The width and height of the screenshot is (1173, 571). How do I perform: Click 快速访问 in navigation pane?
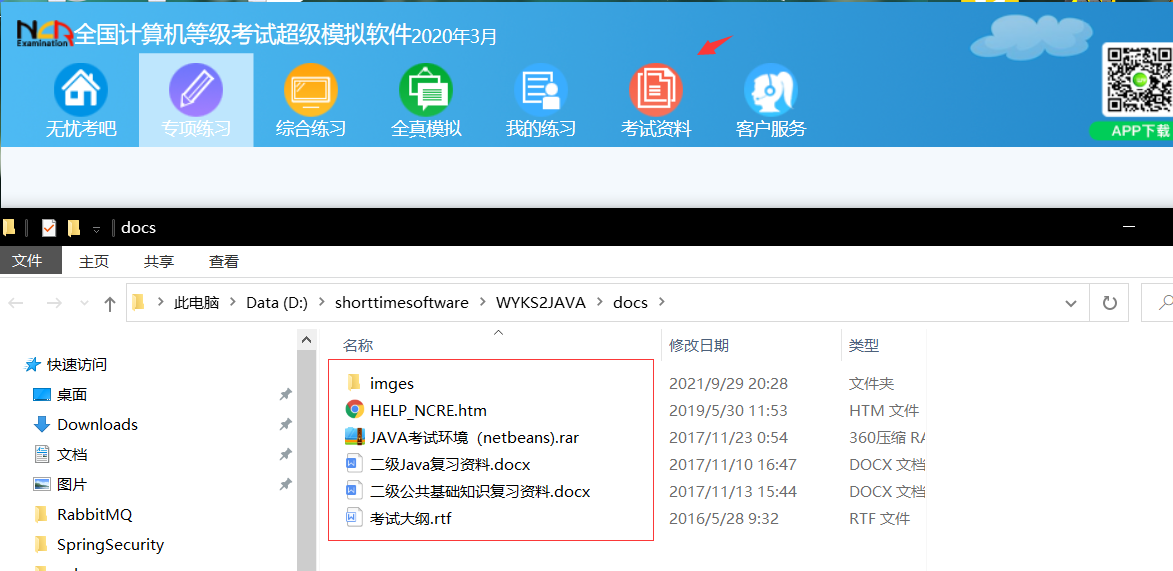(x=77, y=365)
